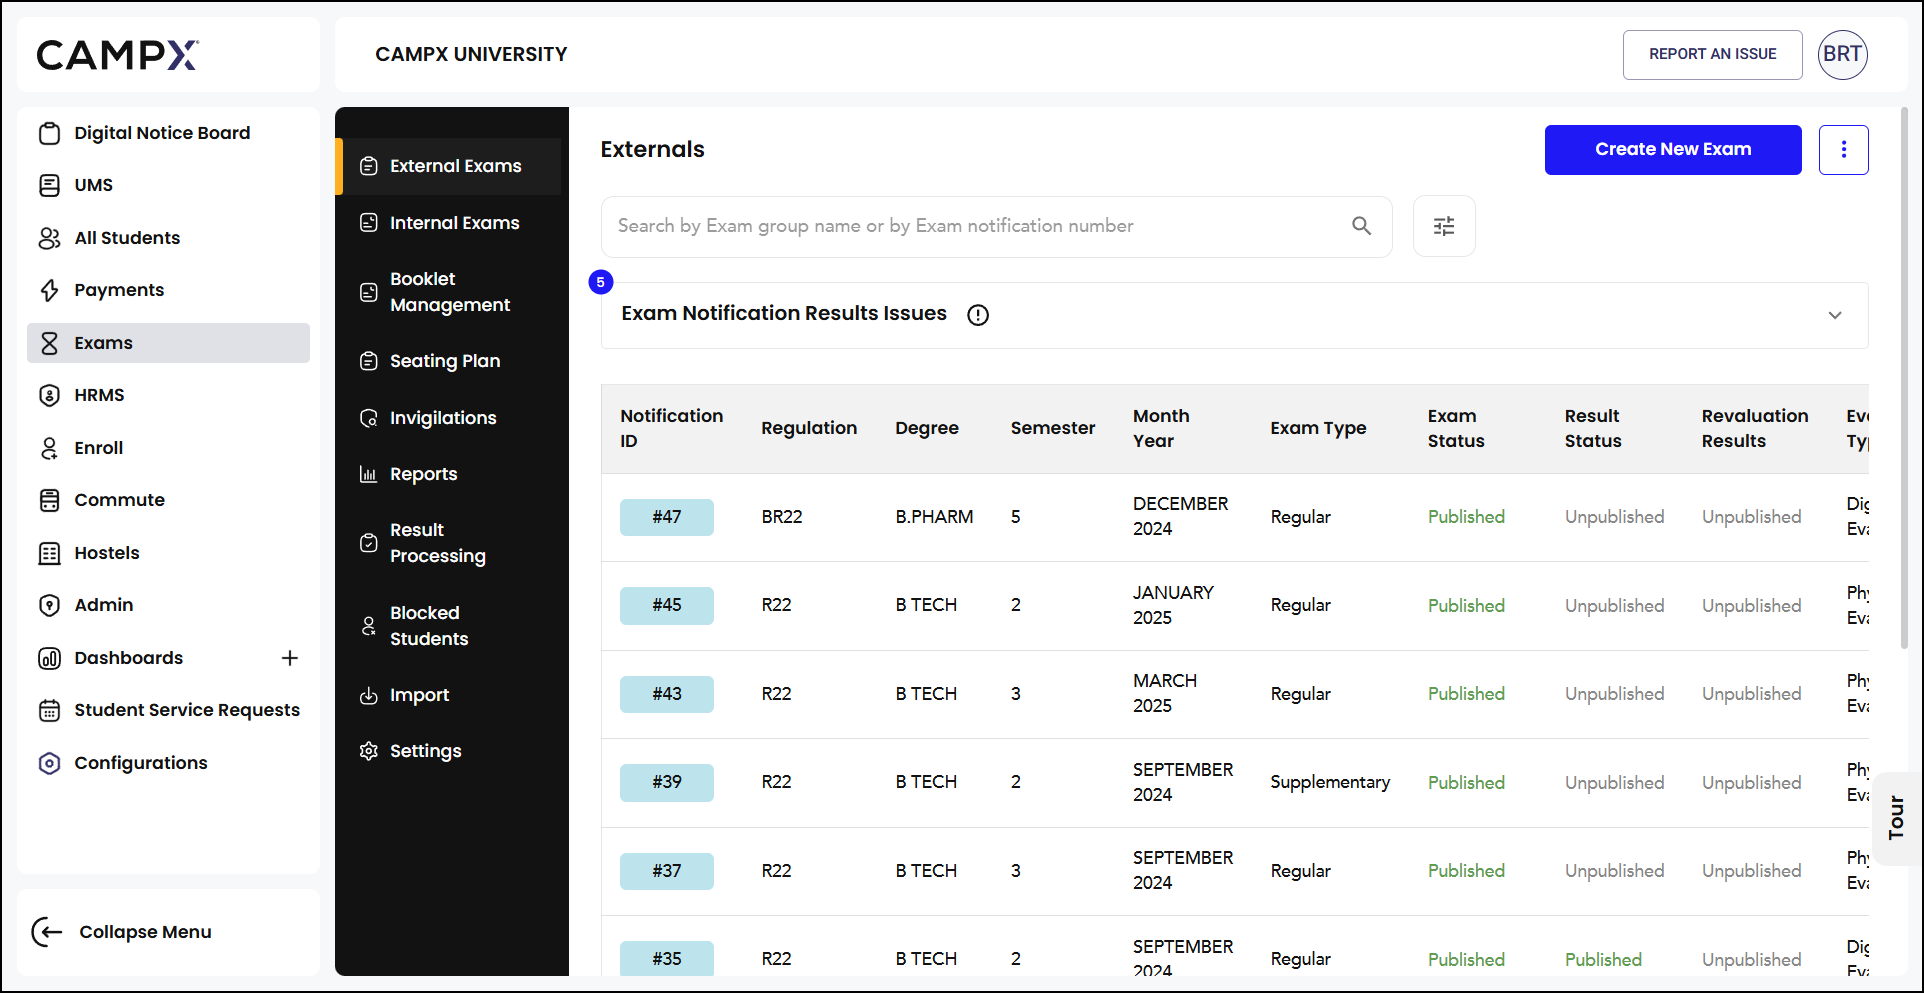Open notification #39
The width and height of the screenshot is (1924, 993).
(667, 782)
